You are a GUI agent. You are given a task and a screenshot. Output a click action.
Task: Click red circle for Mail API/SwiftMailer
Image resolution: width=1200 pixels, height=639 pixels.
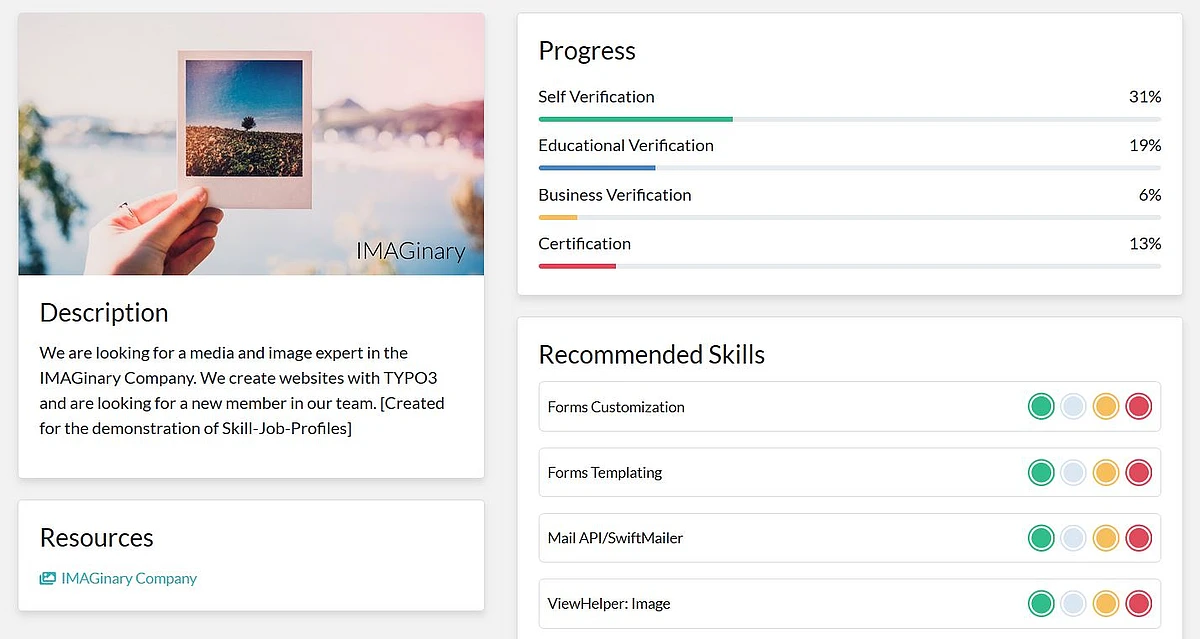click(x=1138, y=538)
